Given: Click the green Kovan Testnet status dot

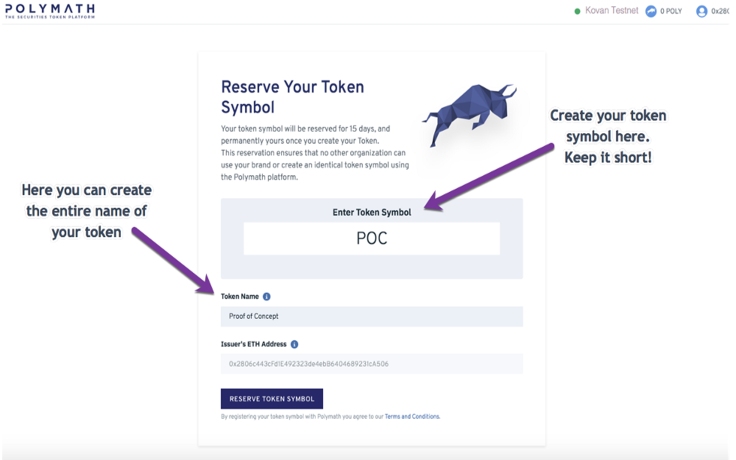Looking at the screenshot, I should pyautogui.click(x=577, y=11).
